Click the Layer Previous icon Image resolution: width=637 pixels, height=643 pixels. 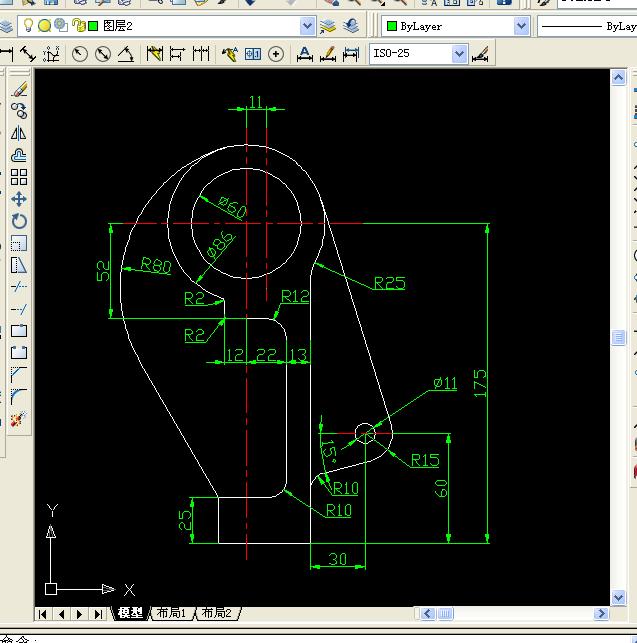click(351, 26)
